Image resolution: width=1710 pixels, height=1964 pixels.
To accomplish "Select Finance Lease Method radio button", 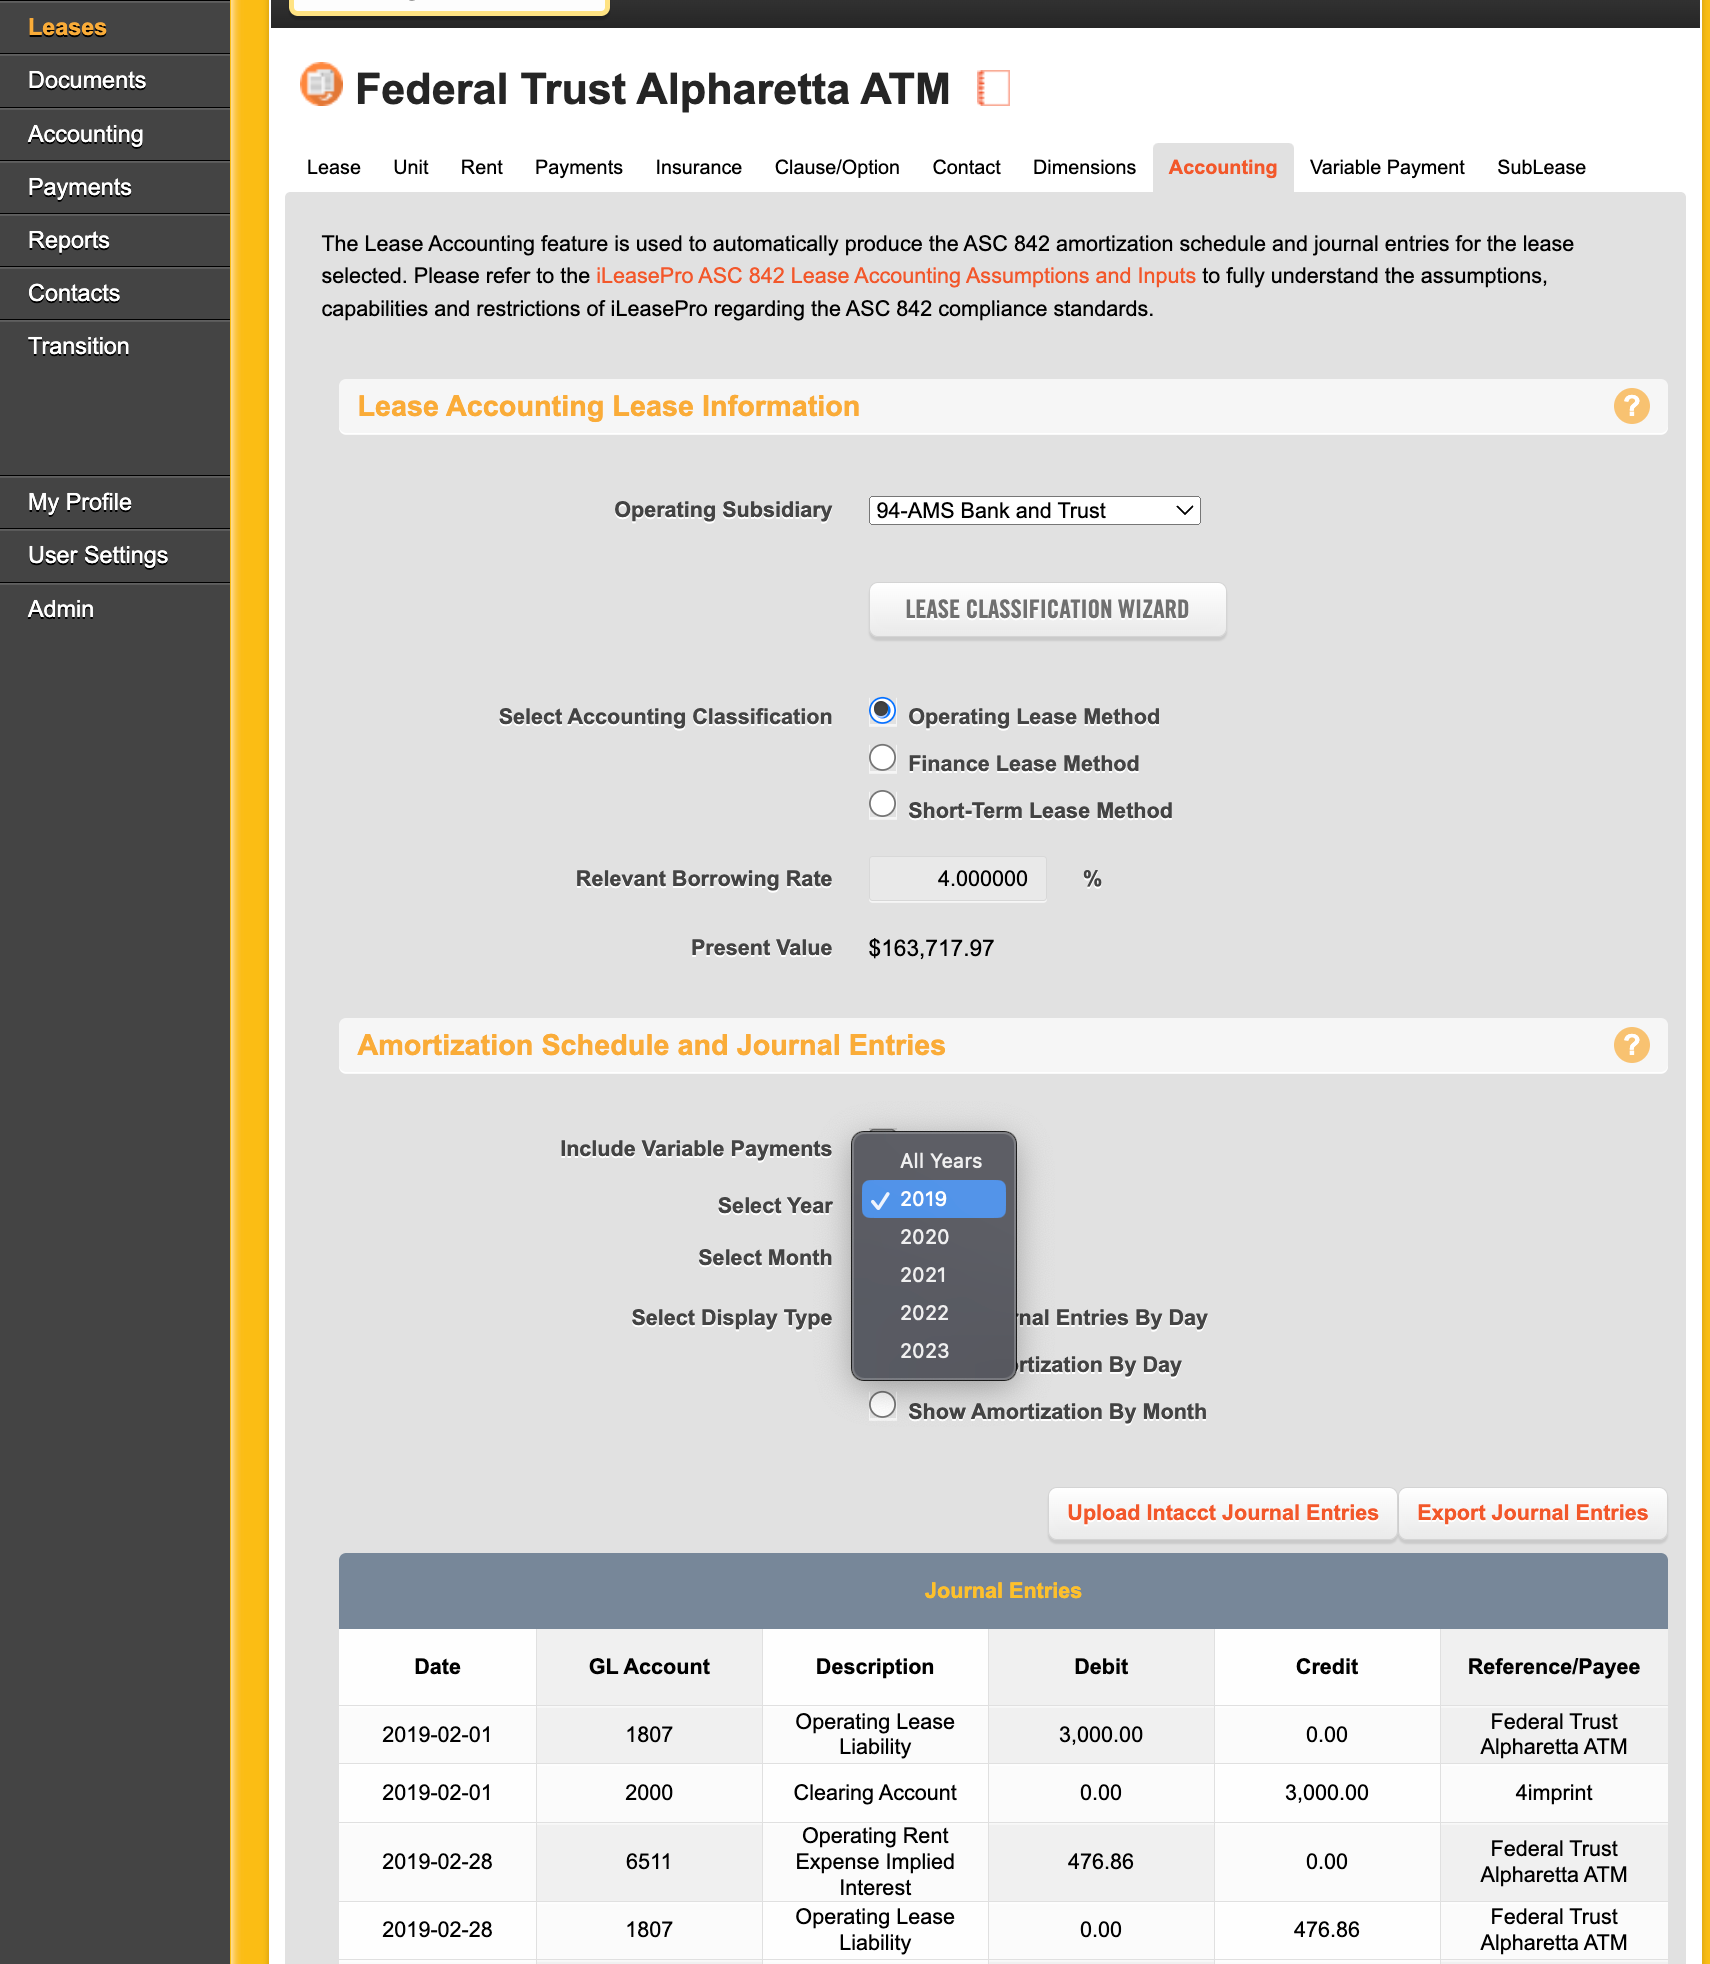I will tap(882, 758).
